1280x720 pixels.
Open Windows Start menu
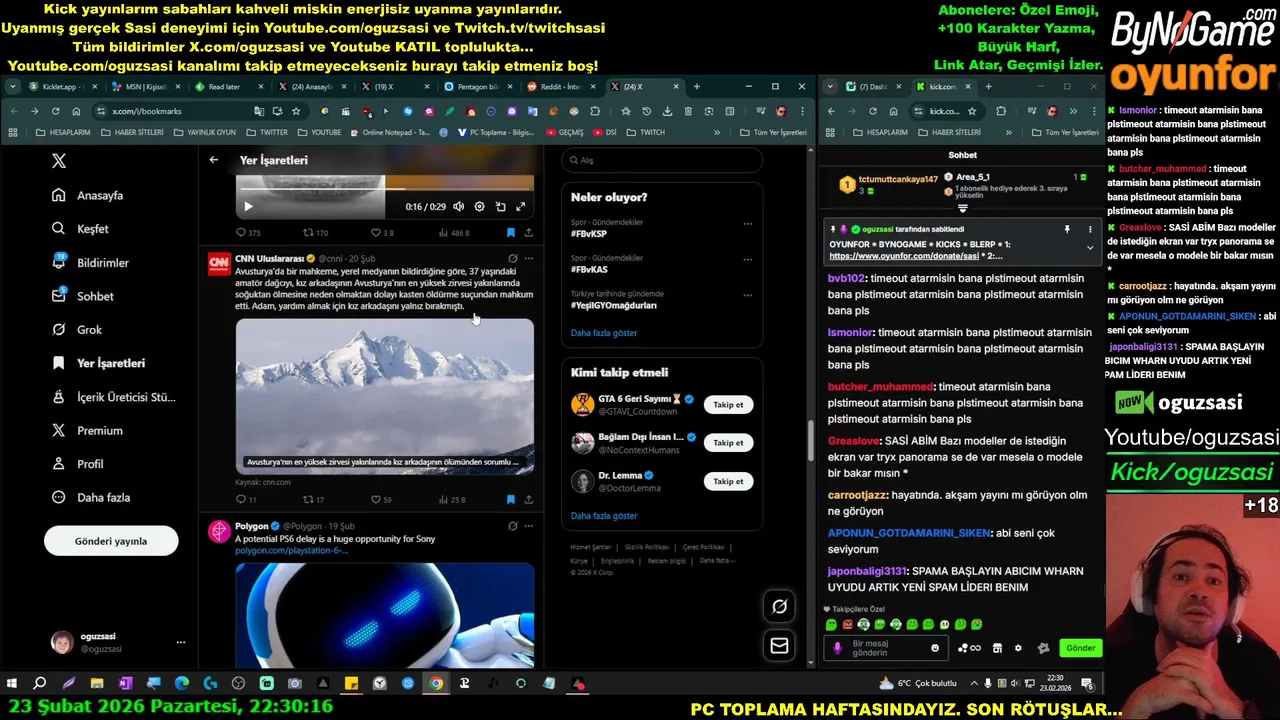(x=12, y=684)
